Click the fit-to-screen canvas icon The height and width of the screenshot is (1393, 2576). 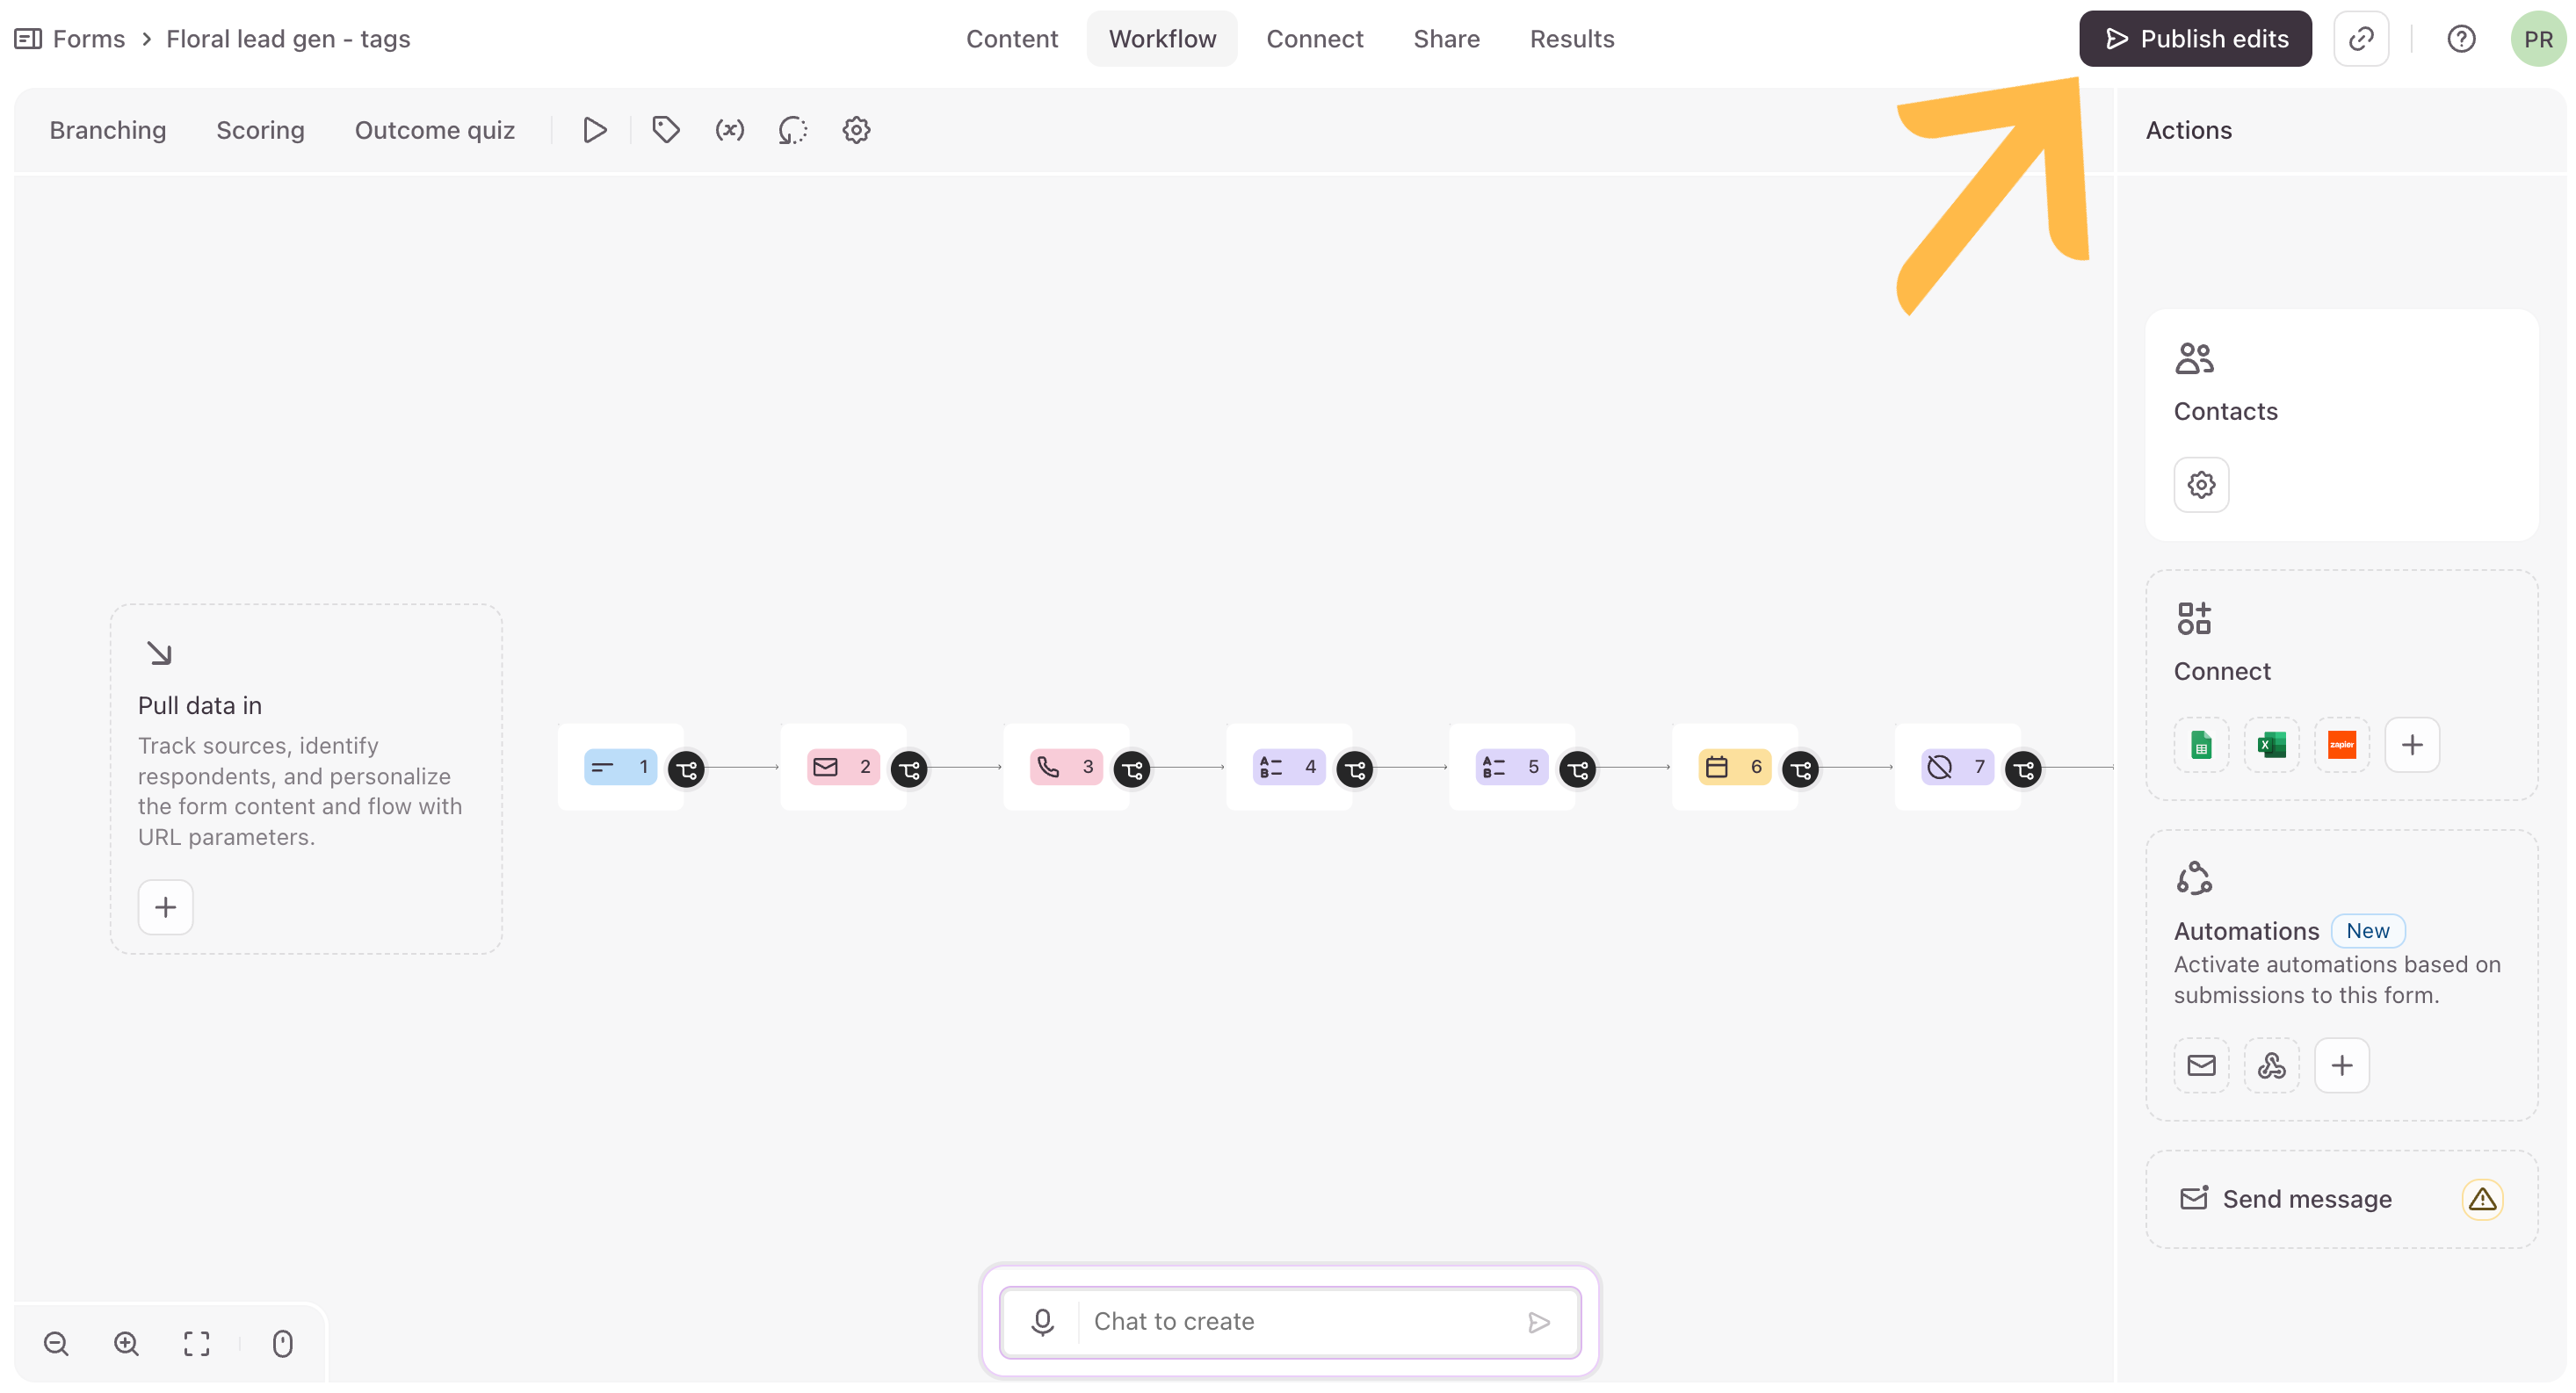pos(197,1343)
